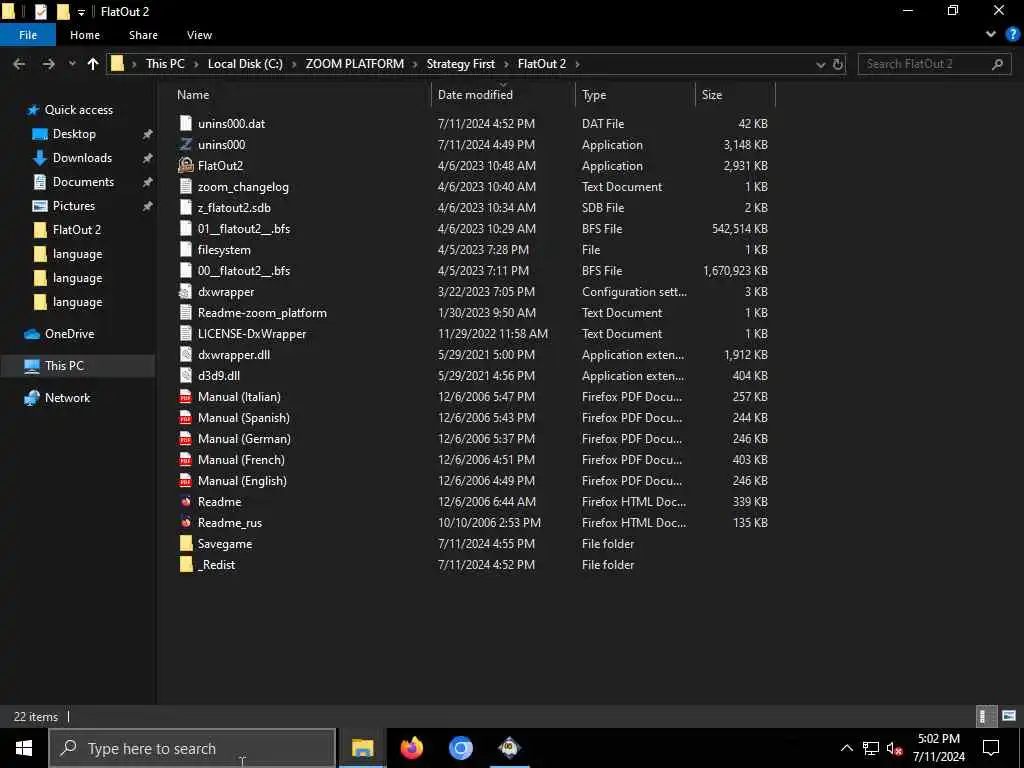
Task: Open Explorer help question mark
Action: [x=1012, y=35]
